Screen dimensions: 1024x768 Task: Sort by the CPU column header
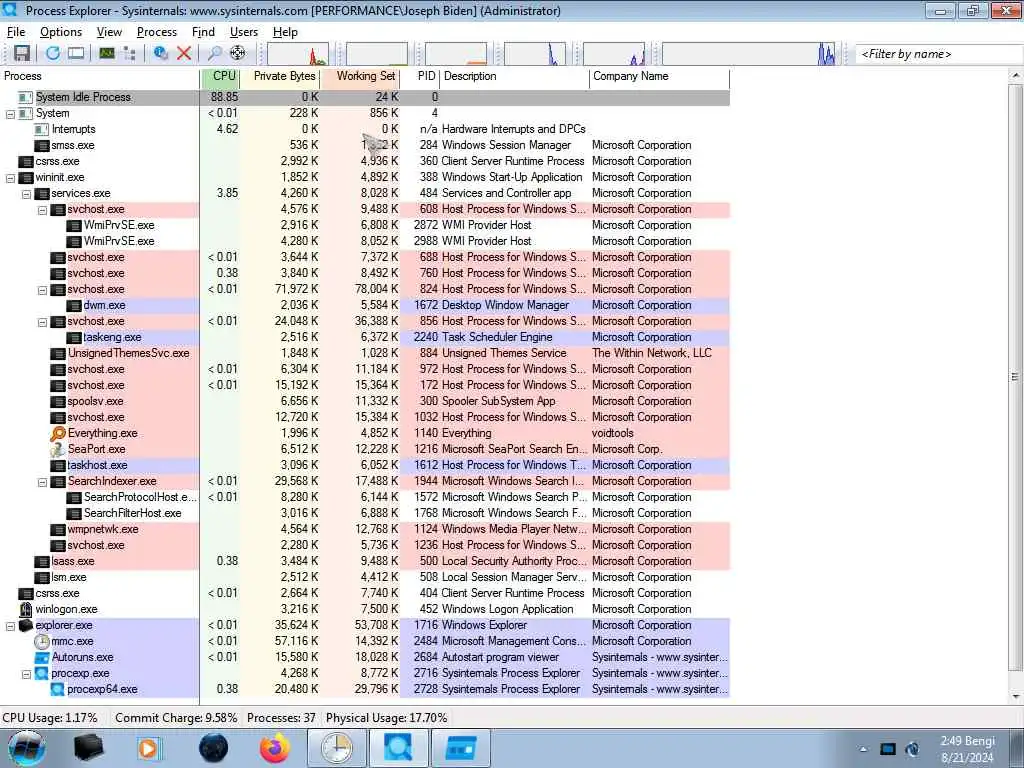coord(220,76)
